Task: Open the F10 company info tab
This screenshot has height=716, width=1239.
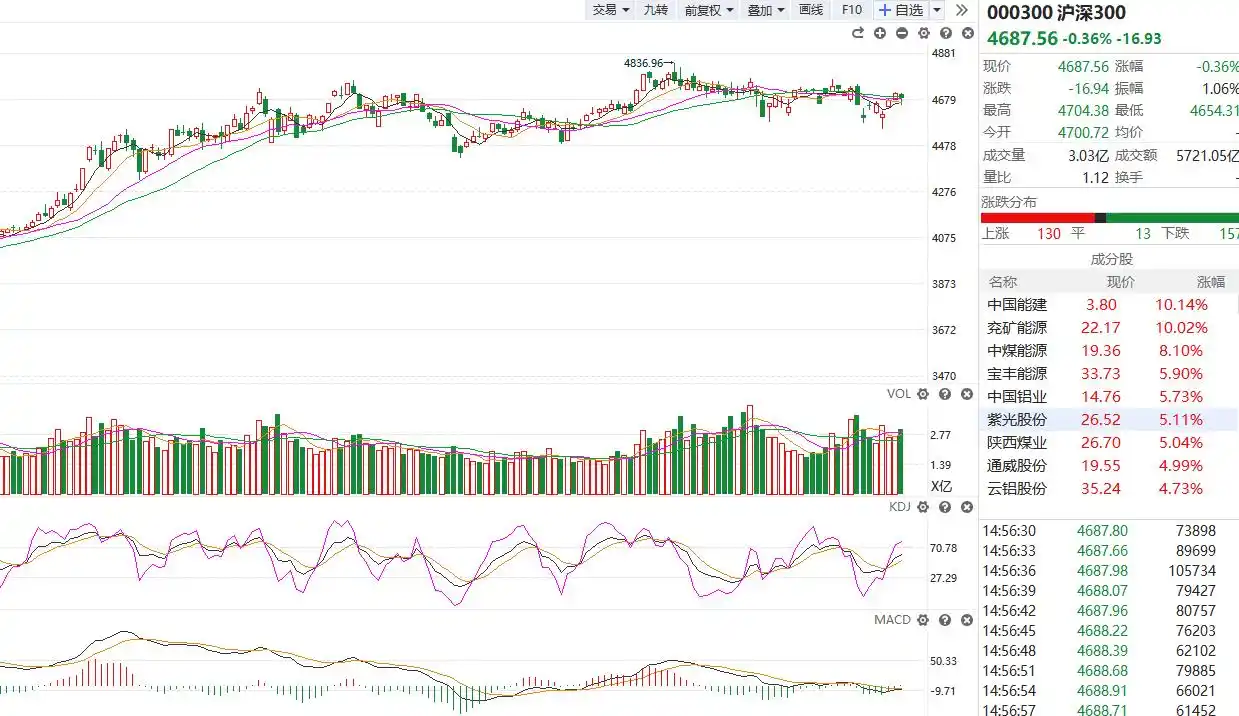Action: (851, 10)
